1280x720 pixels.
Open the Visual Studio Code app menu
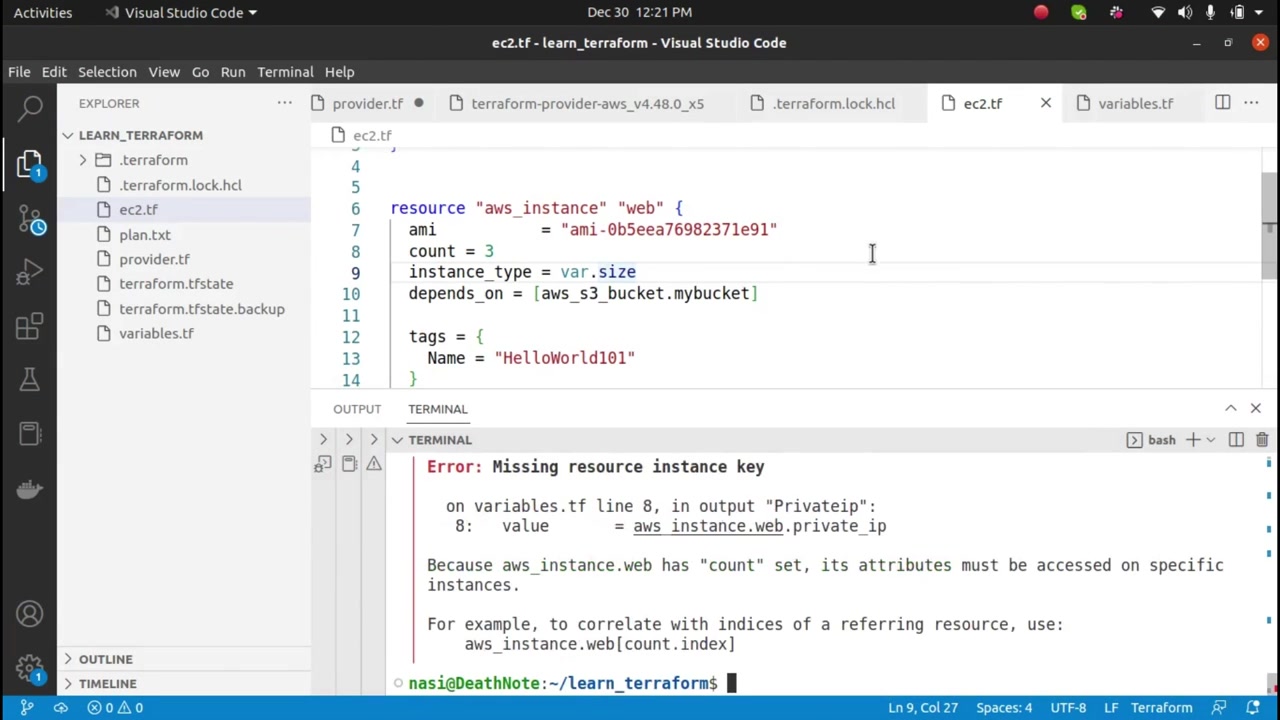point(181,12)
